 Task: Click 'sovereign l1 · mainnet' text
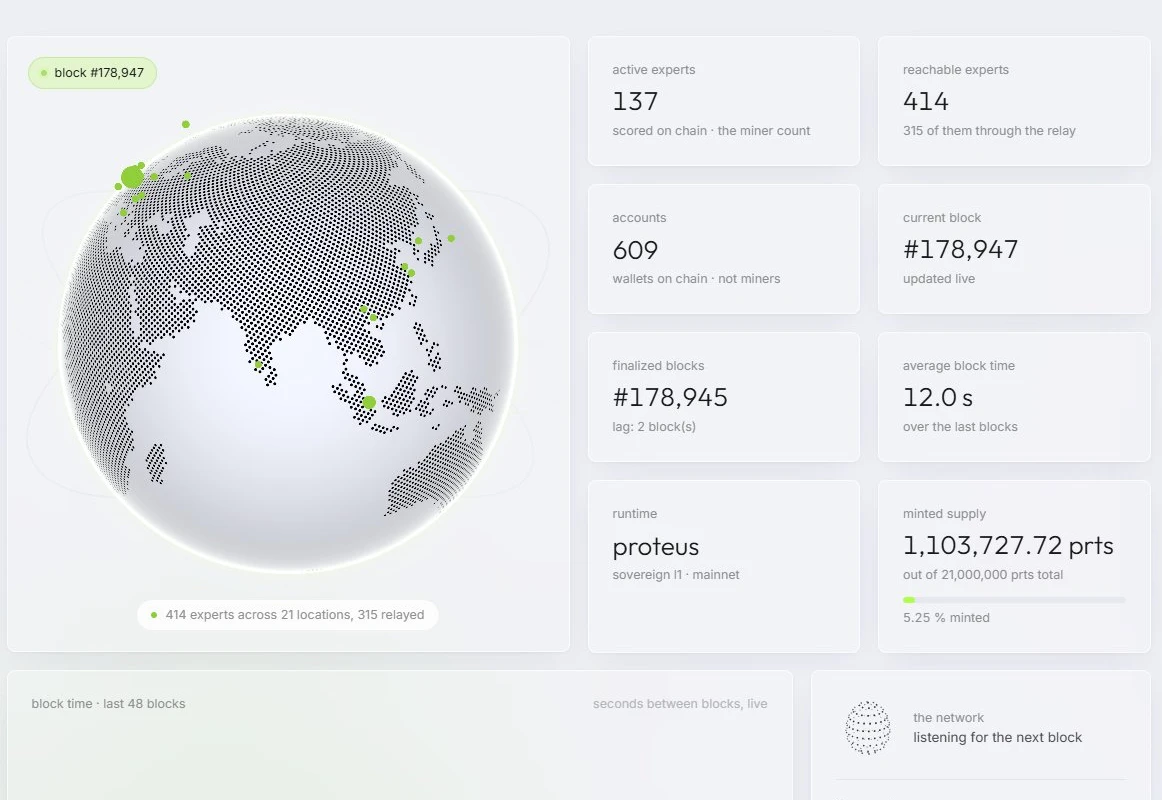pyautogui.click(x=676, y=575)
